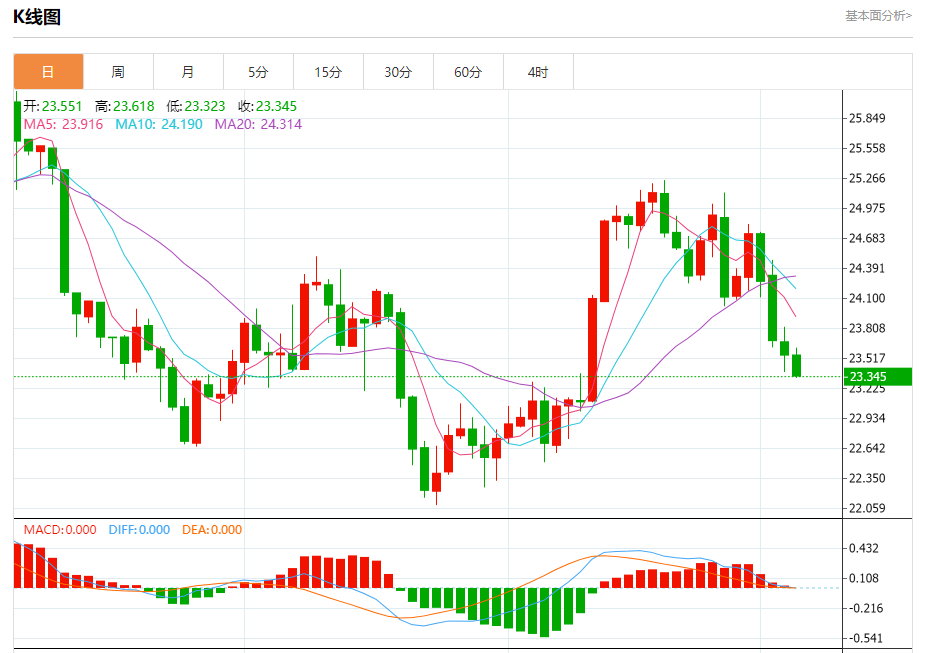The width and height of the screenshot is (925, 653).
Task: Click the 22.934 price axis label
Action: (867, 419)
